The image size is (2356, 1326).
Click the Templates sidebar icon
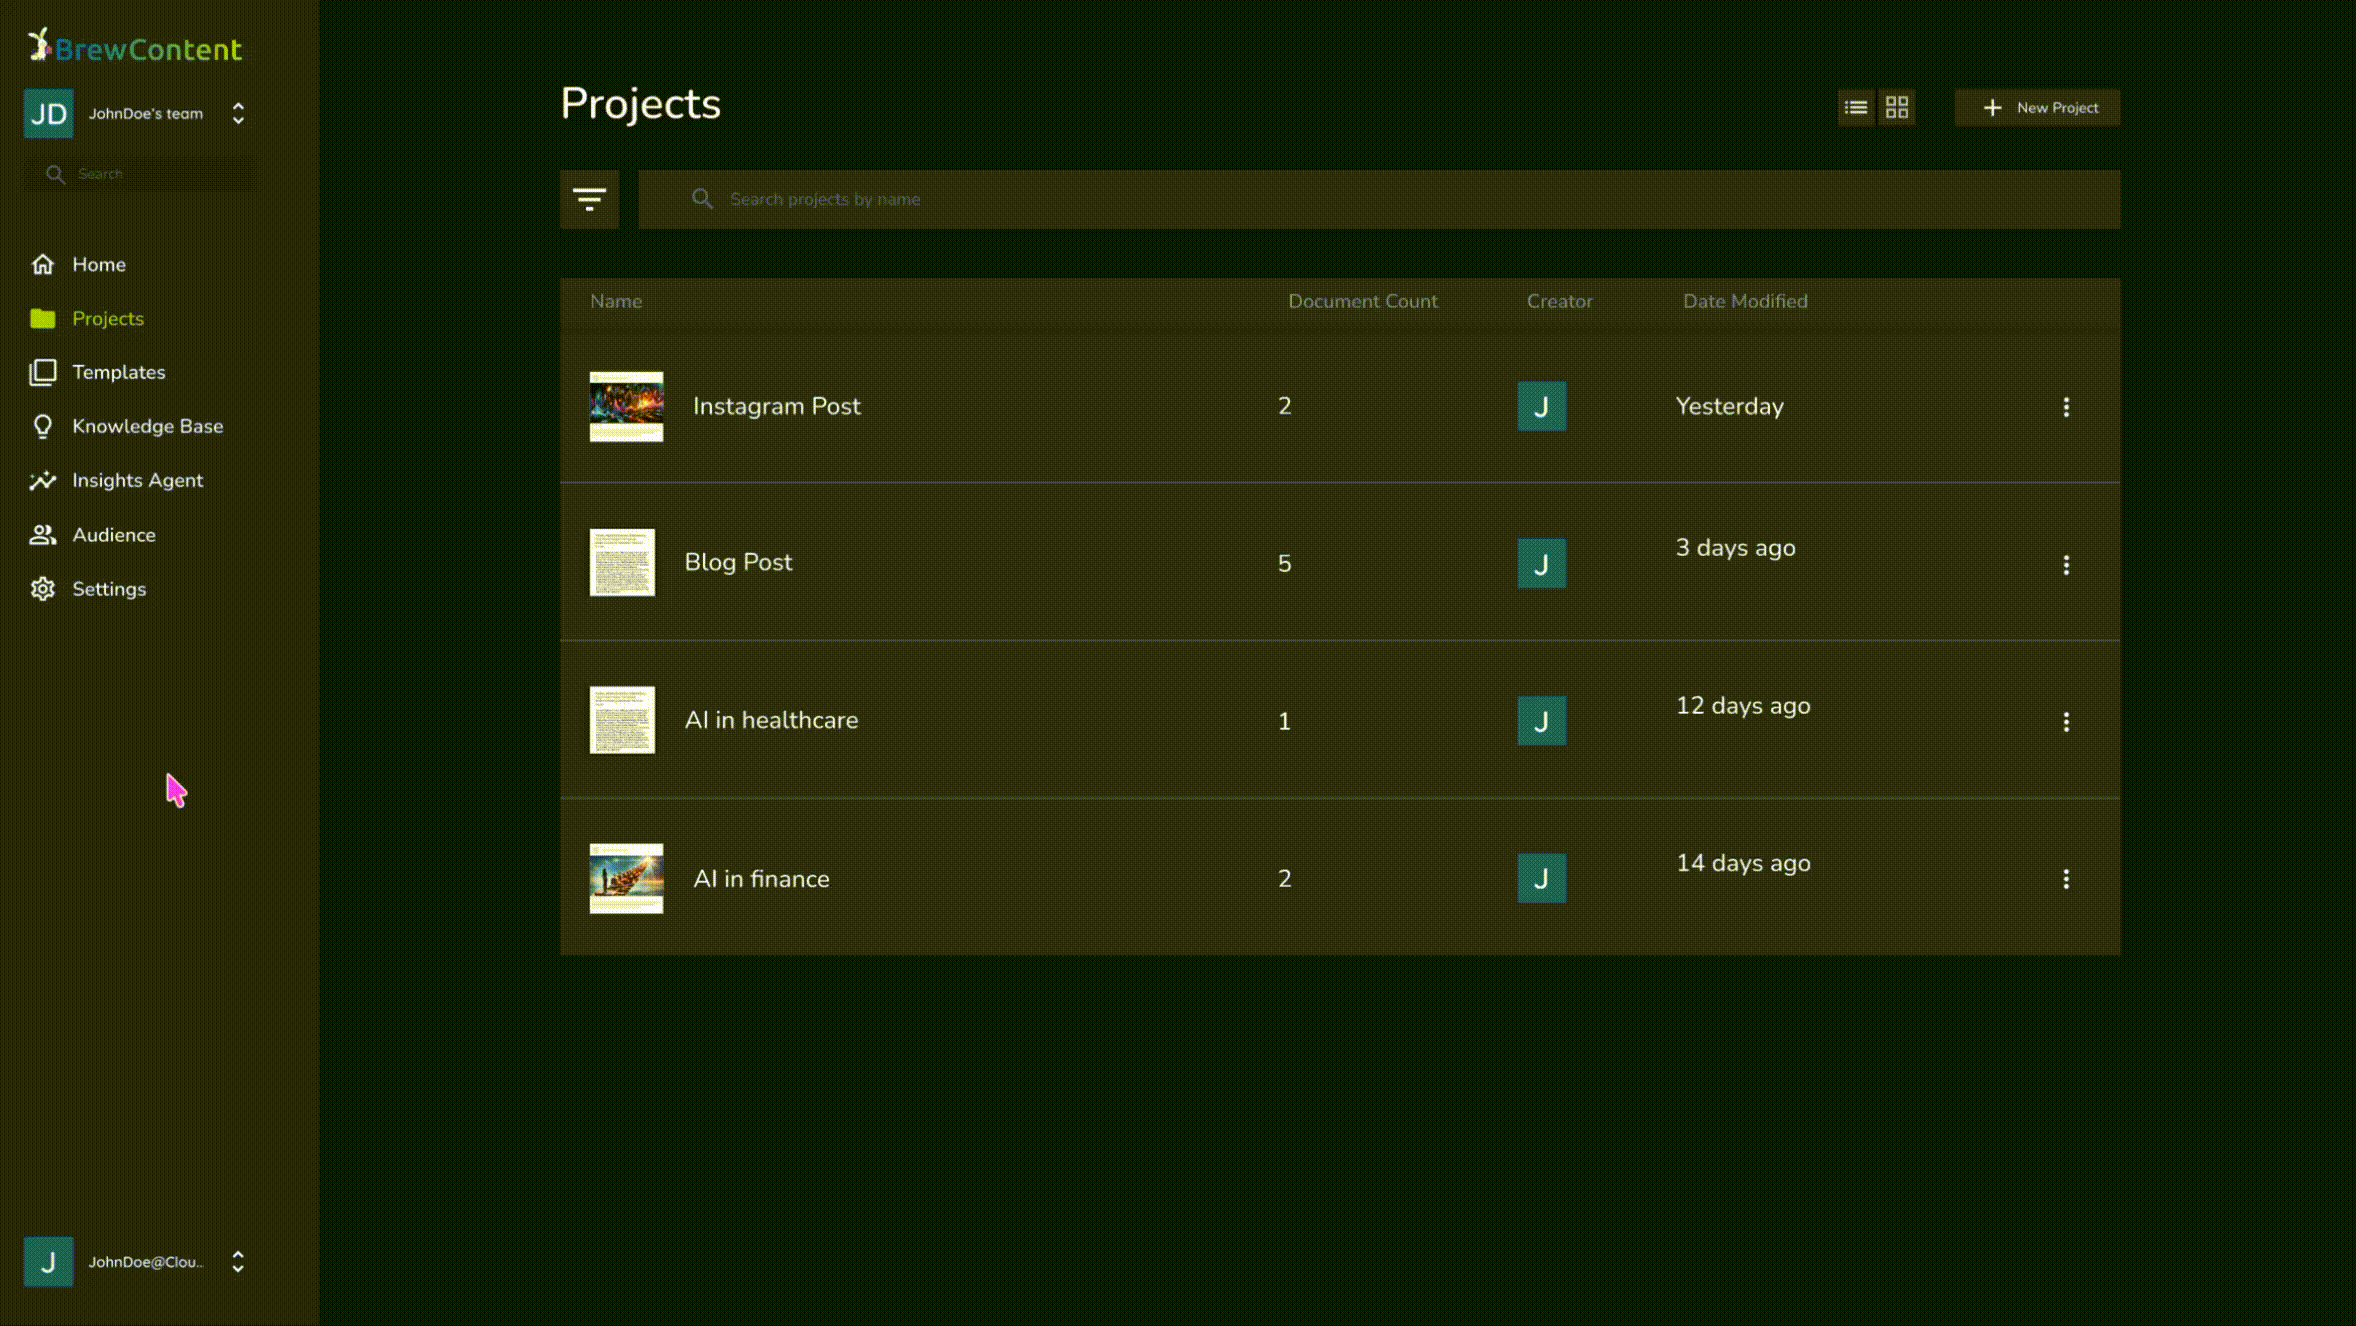pyautogui.click(x=42, y=372)
